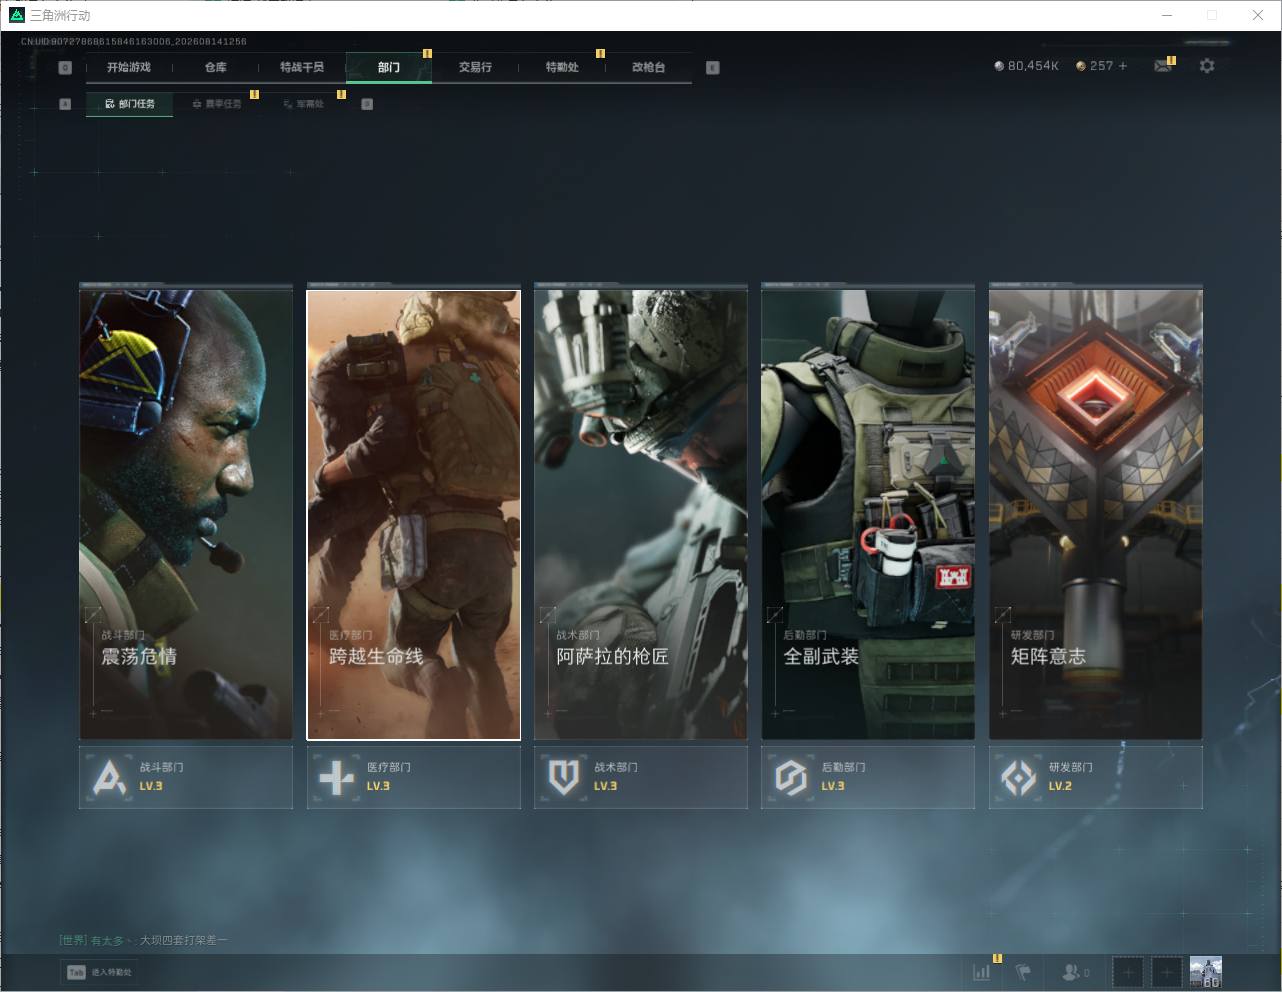This screenshot has width=1282, height=992.
Task: Click the D next sub-tab key icon
Action: 367,104
